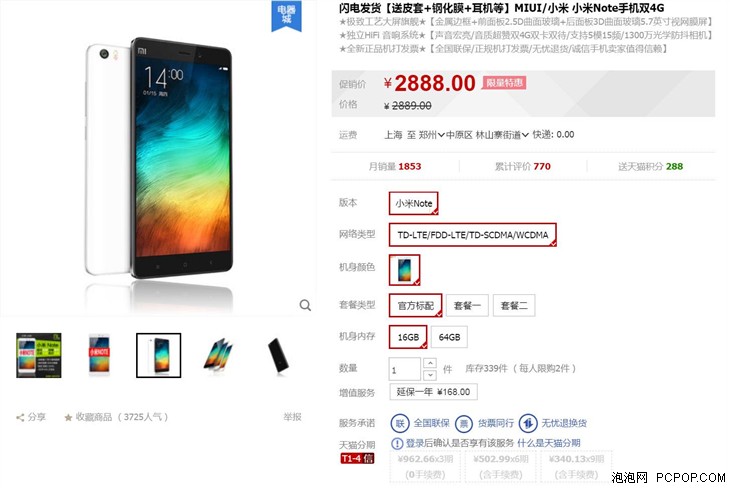730x488 pixels.
Task: Open the 月销量 1853 sales tab
Action: pyautogui.click(x=395, y=166)
